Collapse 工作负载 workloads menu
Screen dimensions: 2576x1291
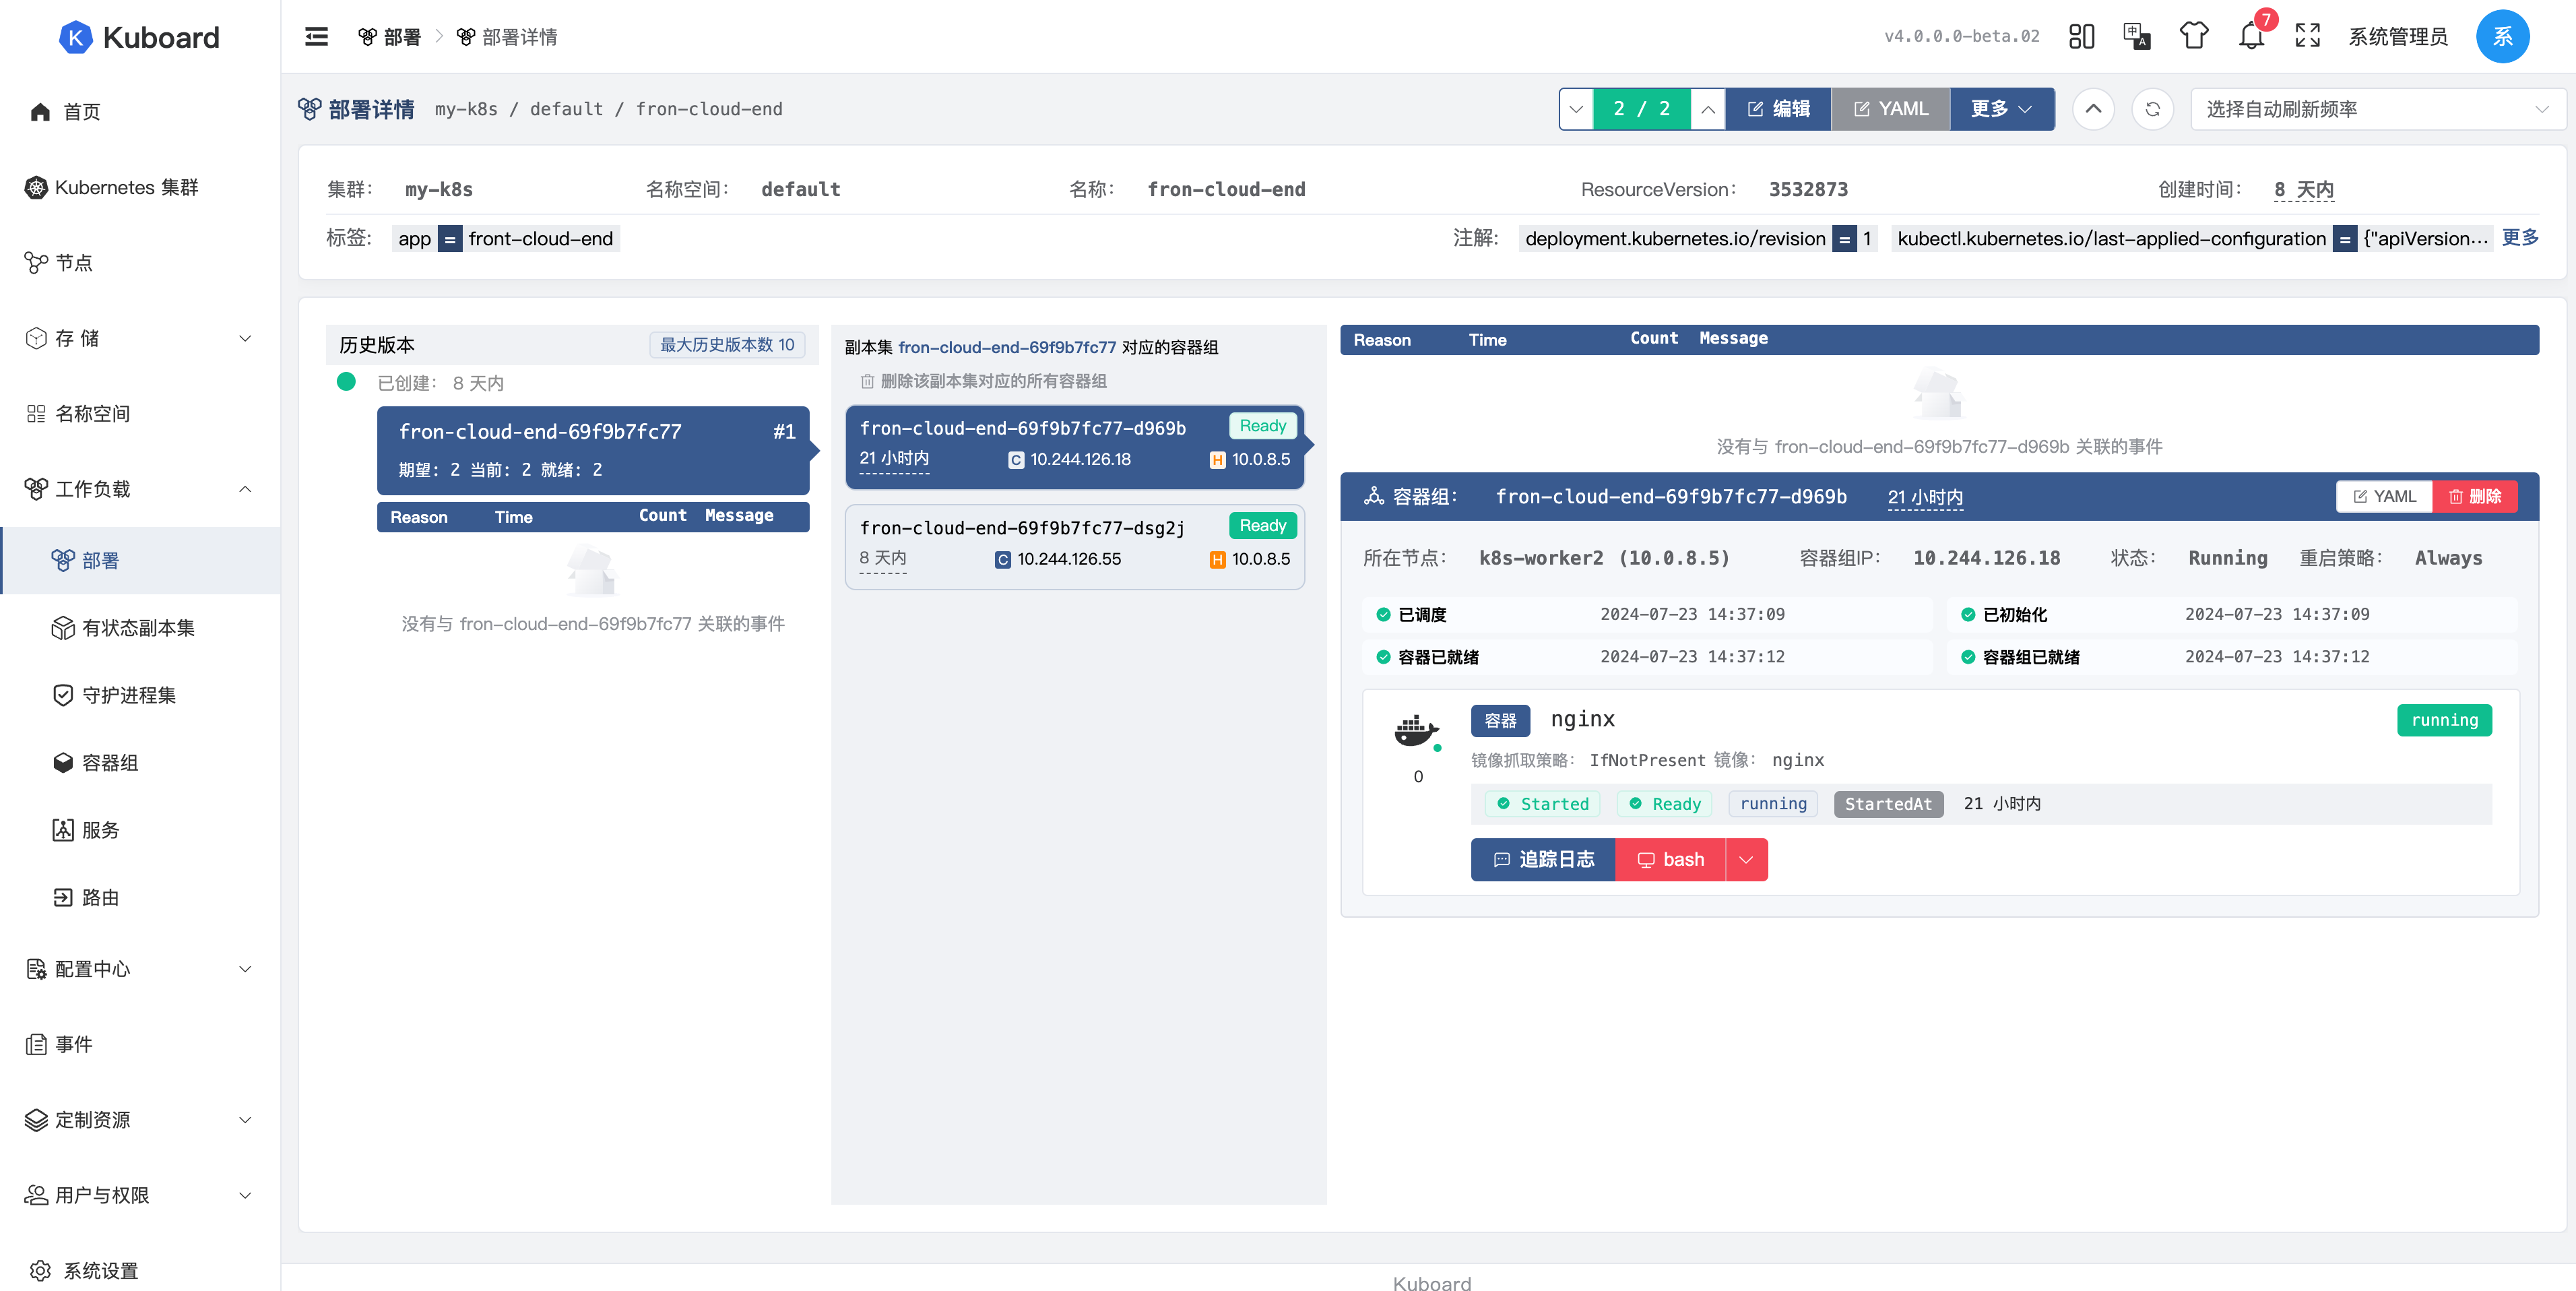140,489
